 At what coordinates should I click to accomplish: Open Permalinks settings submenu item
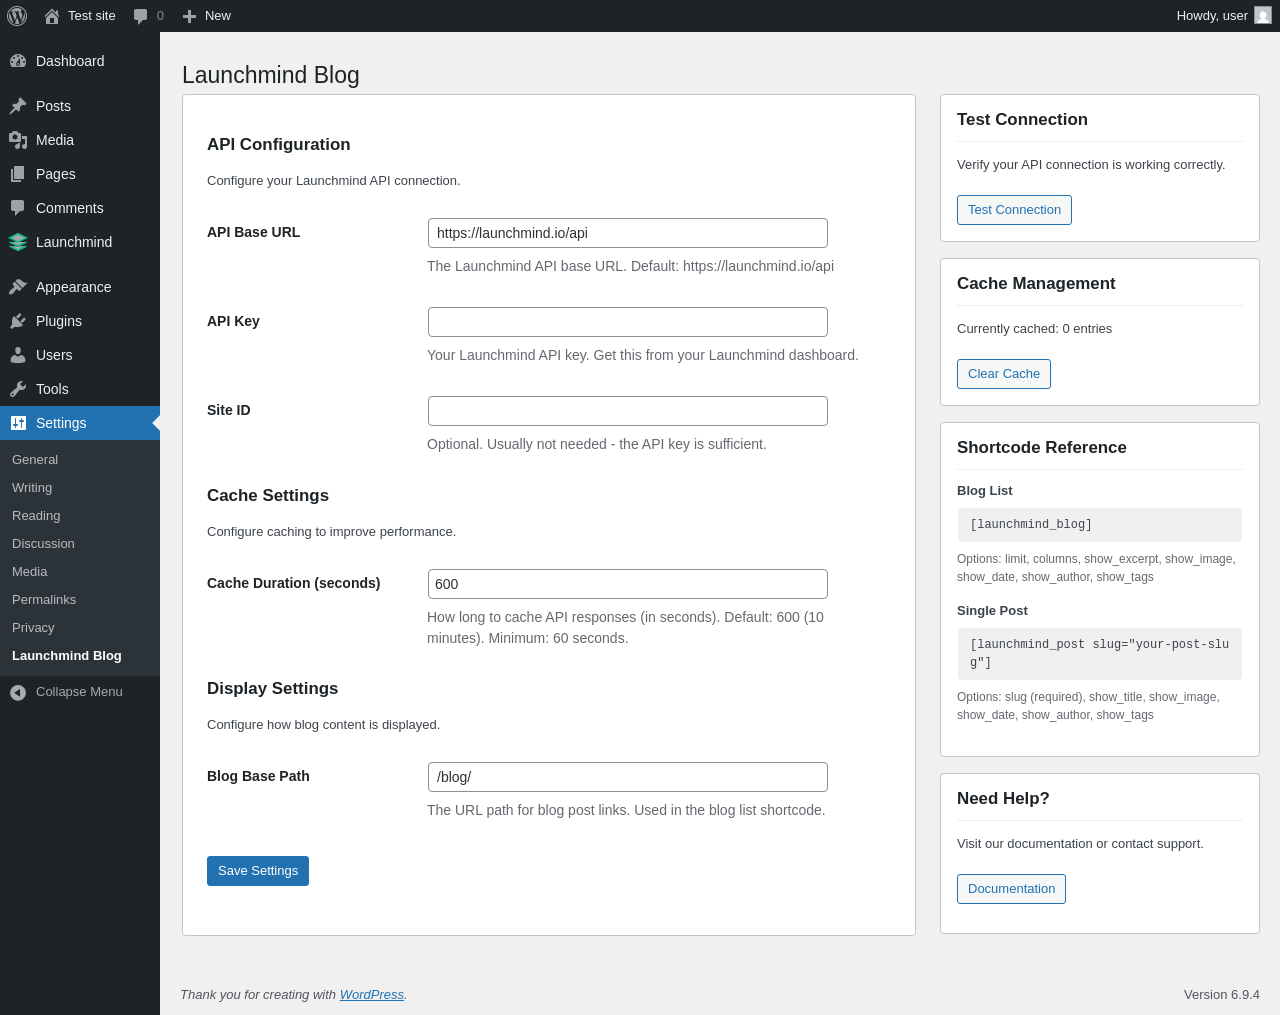44,600
